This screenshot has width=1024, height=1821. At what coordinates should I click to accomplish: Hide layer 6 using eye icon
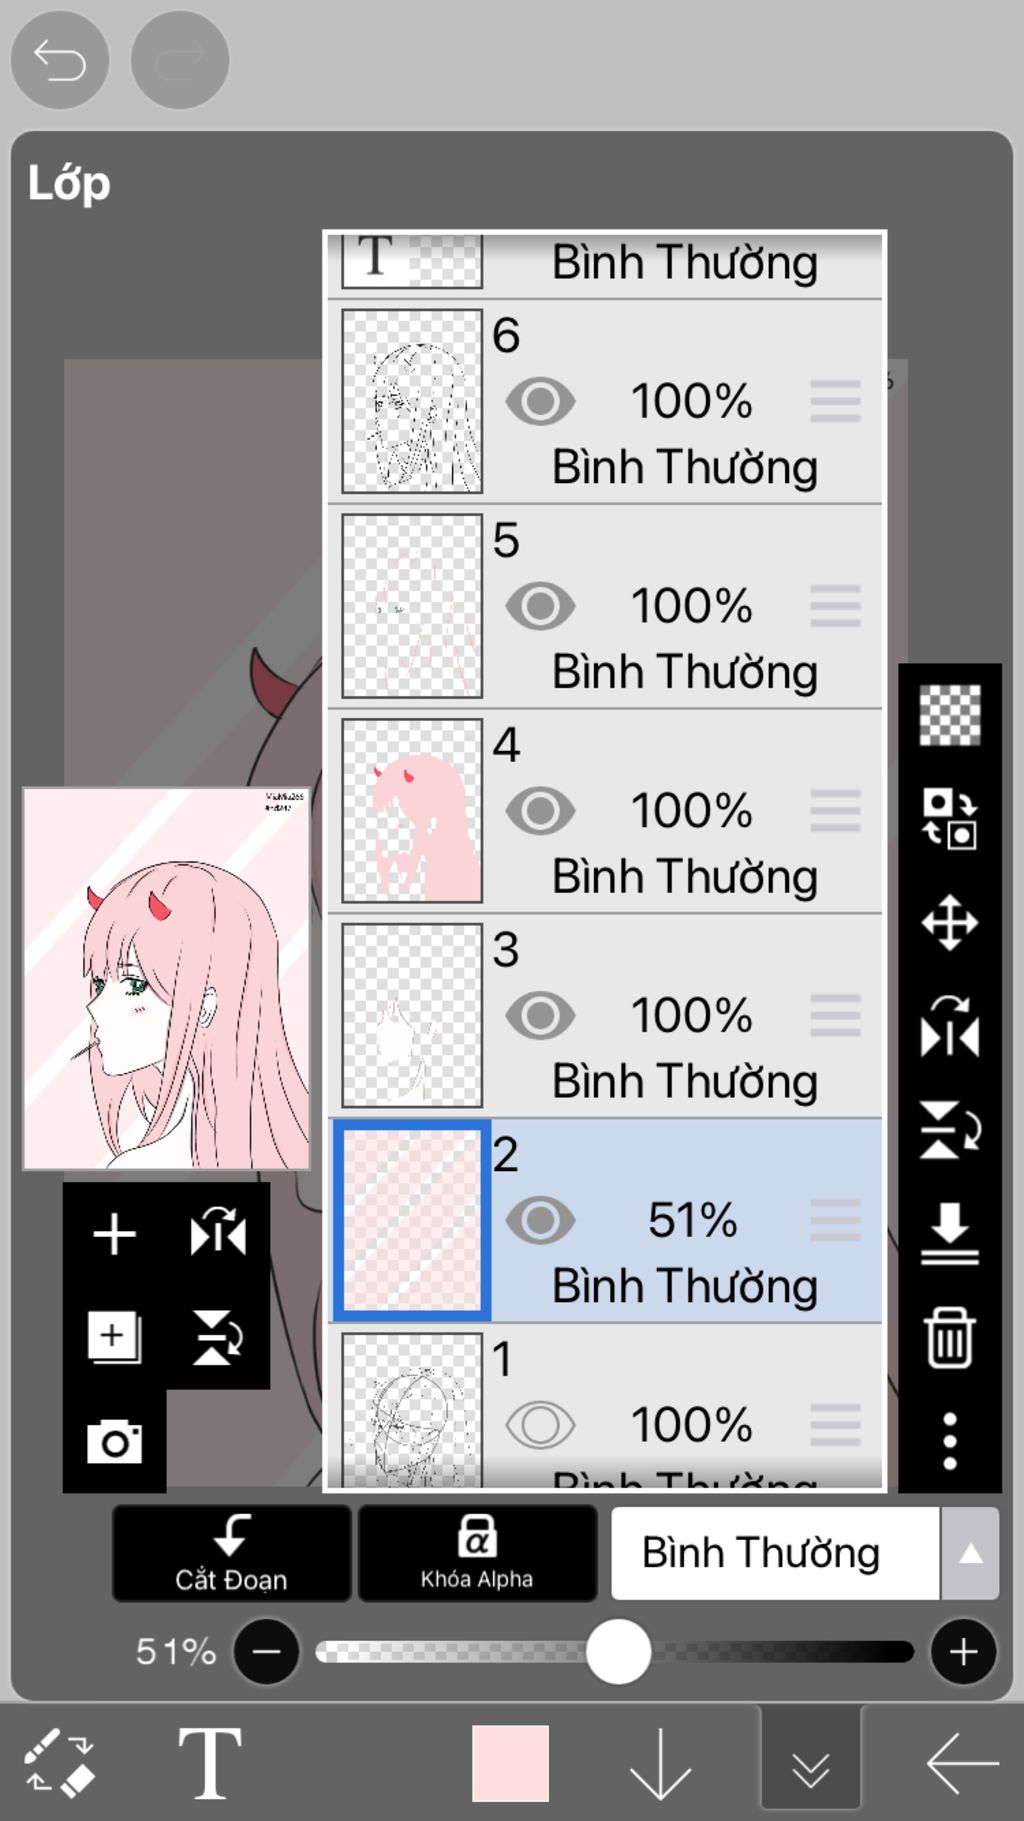pos(540,402)
